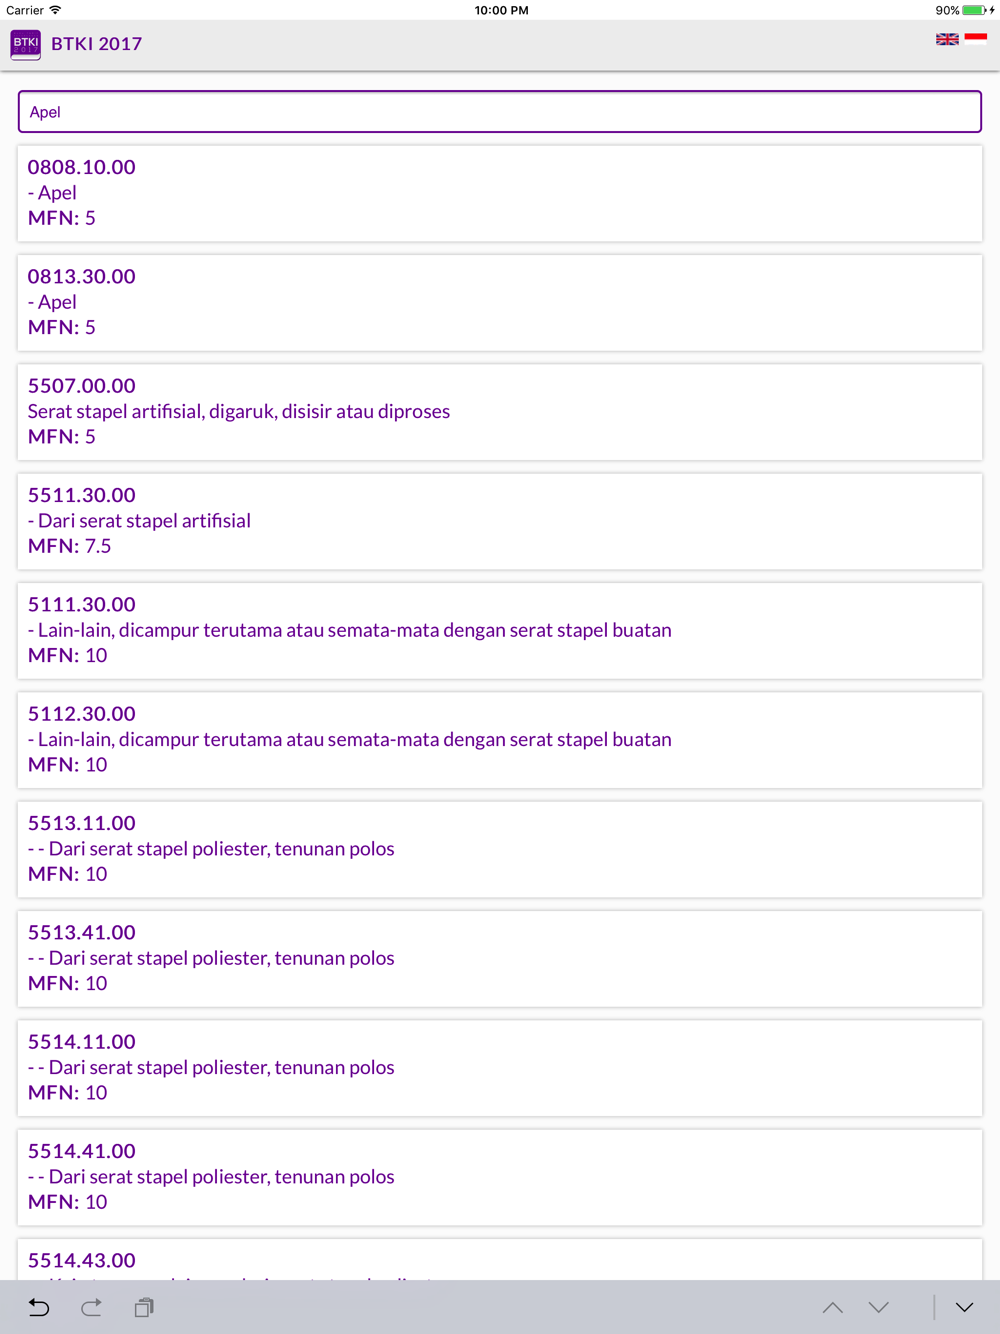Switch language to Indonesian flag
The height and width of the screenshot is (1334, 1000).
(976, 40)
